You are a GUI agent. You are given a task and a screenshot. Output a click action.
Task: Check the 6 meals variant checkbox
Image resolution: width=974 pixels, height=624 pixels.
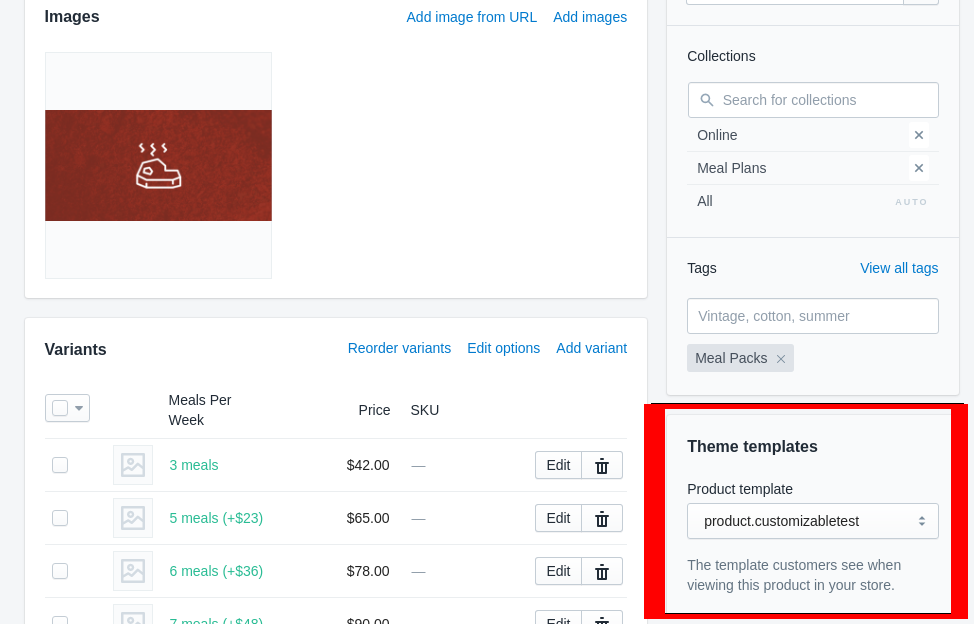coord(59,571)
